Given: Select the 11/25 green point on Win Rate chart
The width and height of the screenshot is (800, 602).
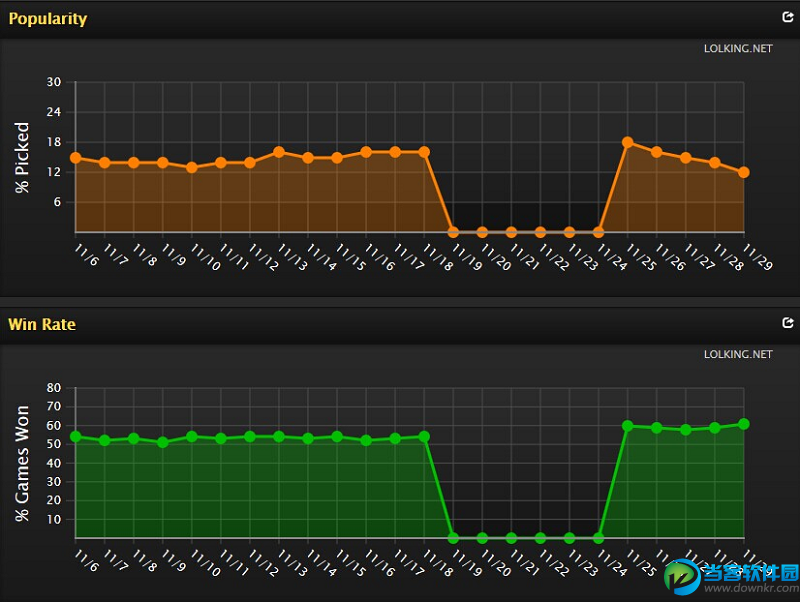Looking at the screenshot, I should tap(628, 425).
